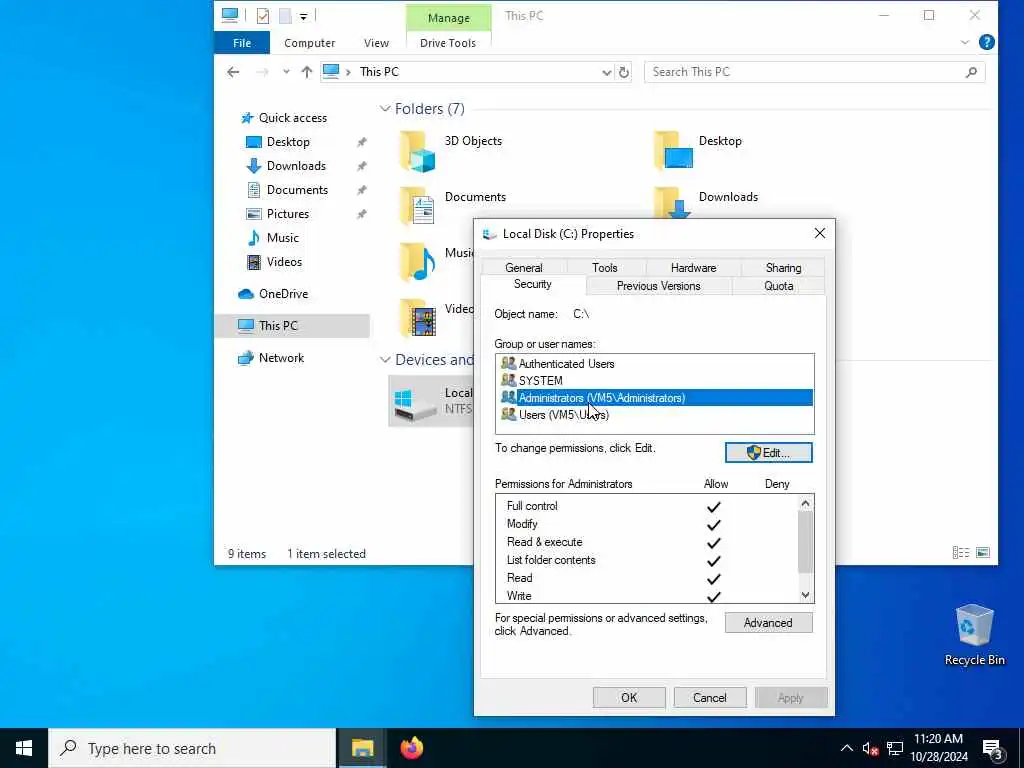Viewport: 1024px width, 768px height.
Task: Click the Properties checkmark quick access icon
Action: point(263,16)
